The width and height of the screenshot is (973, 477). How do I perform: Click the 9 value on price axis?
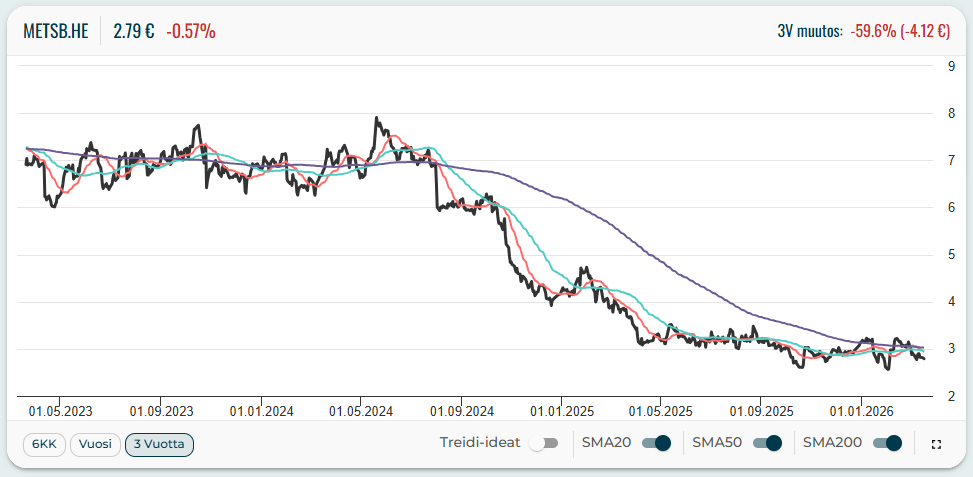pos(951,67)
